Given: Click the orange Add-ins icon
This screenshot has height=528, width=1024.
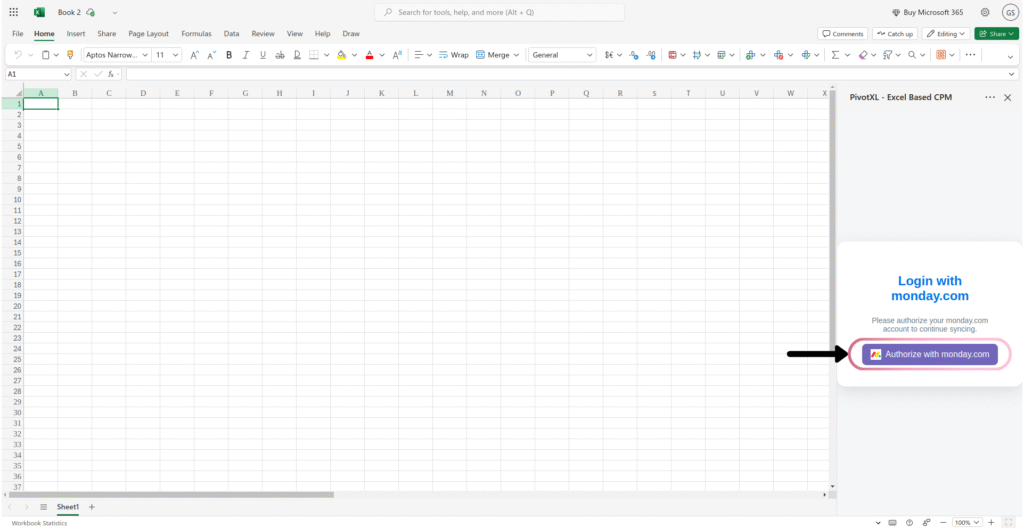Looking at the screenshot, I should coord(941,55).
